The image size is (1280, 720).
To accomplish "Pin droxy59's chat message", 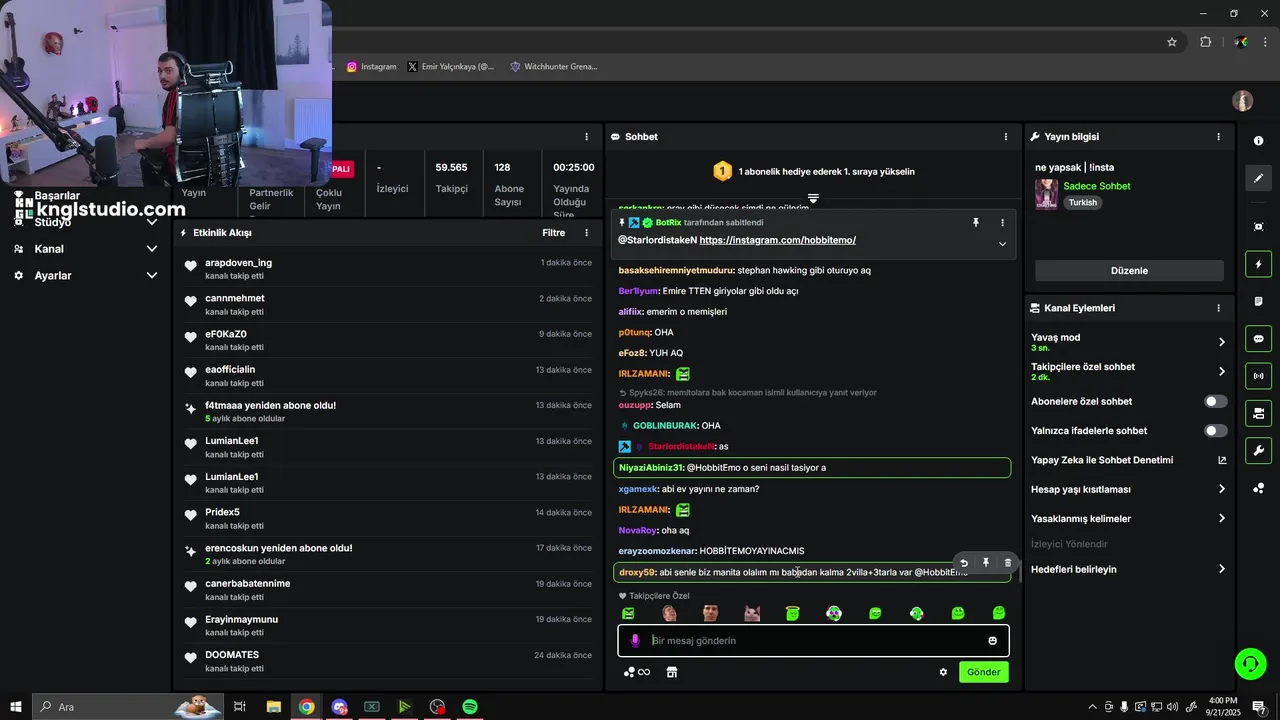I will pyautogui.click(x=985, y=563).
